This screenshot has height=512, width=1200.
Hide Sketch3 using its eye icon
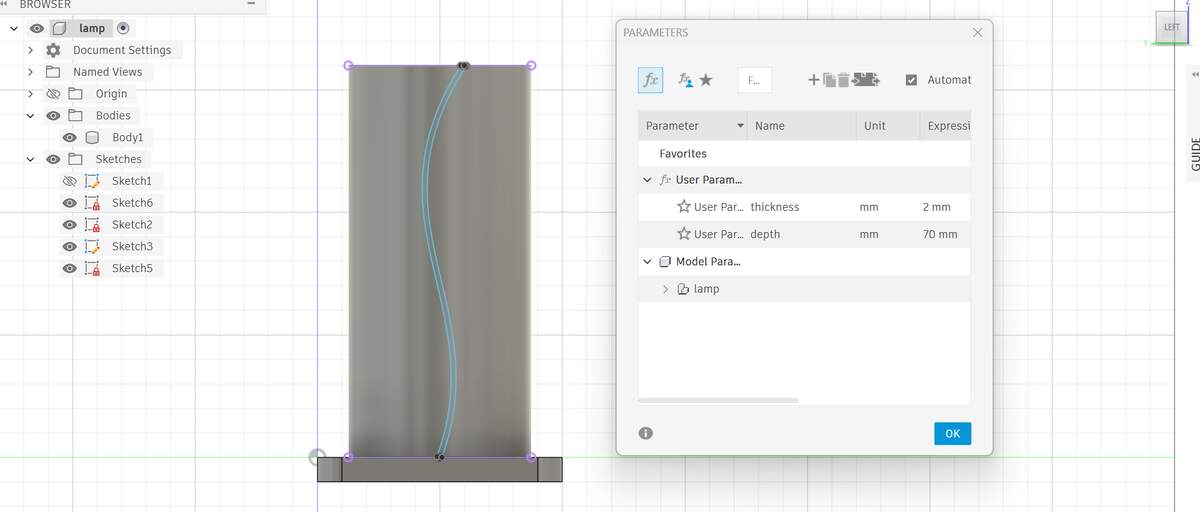[x=70, y=246]
